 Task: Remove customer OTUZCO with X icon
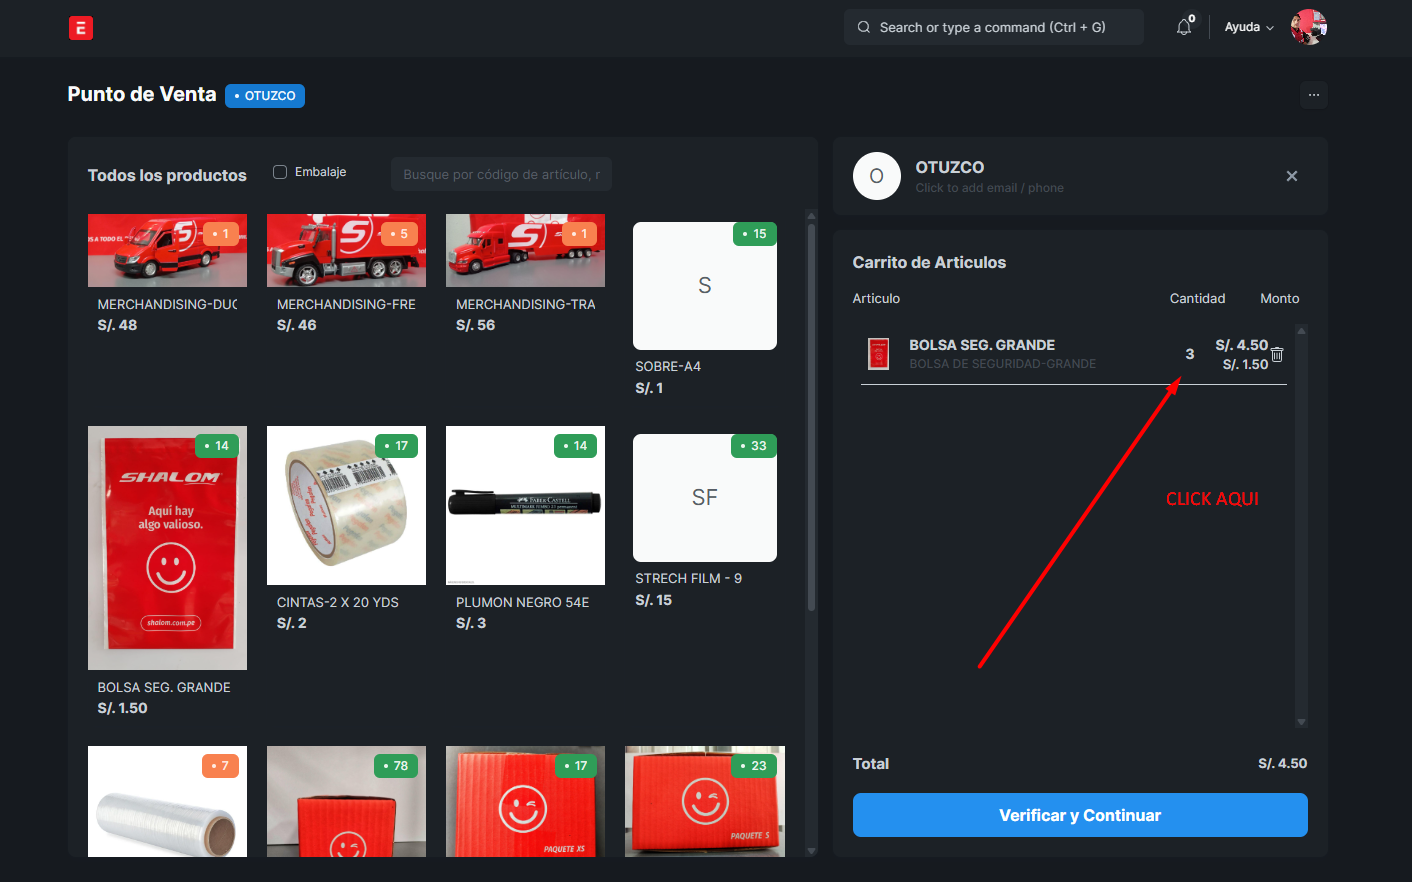1292,176
